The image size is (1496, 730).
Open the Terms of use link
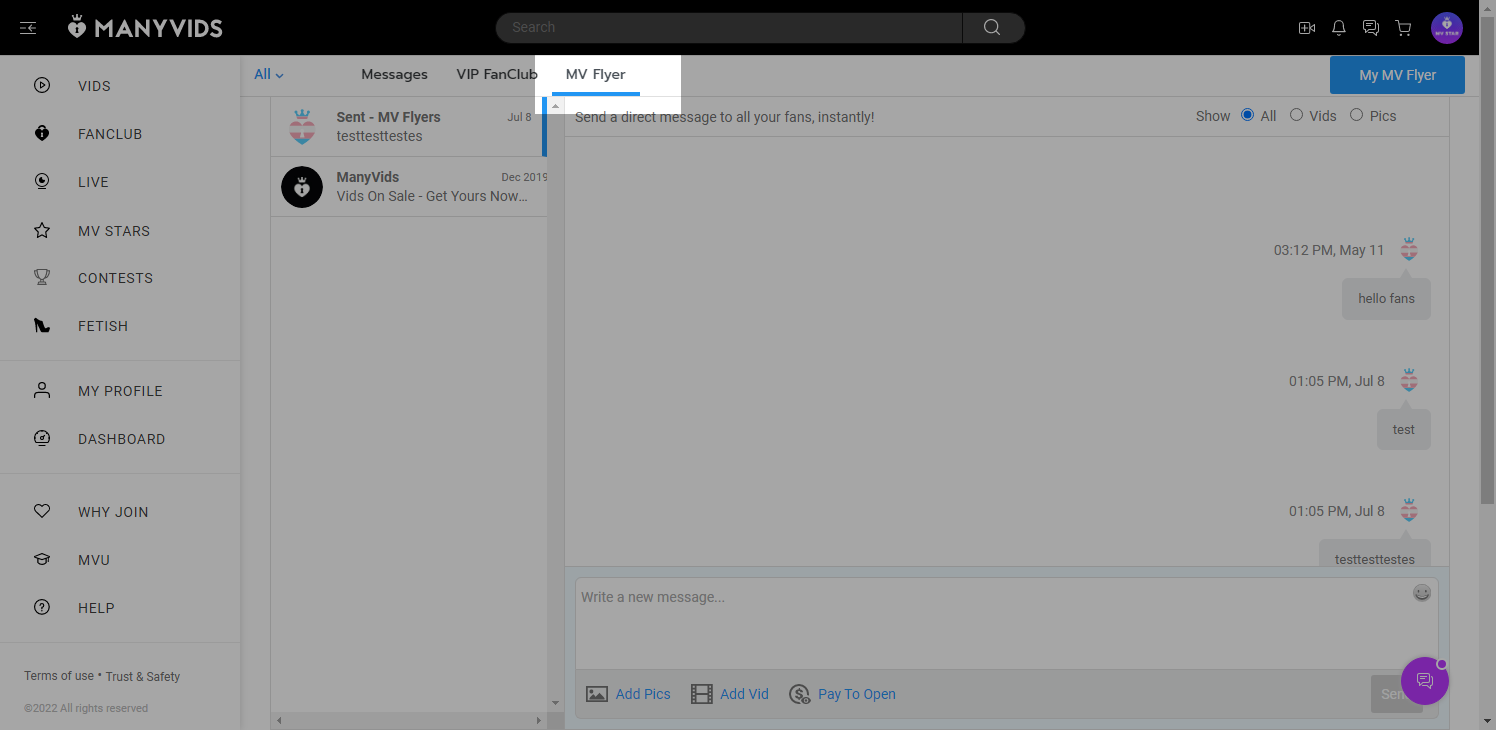tap(59, 676)
